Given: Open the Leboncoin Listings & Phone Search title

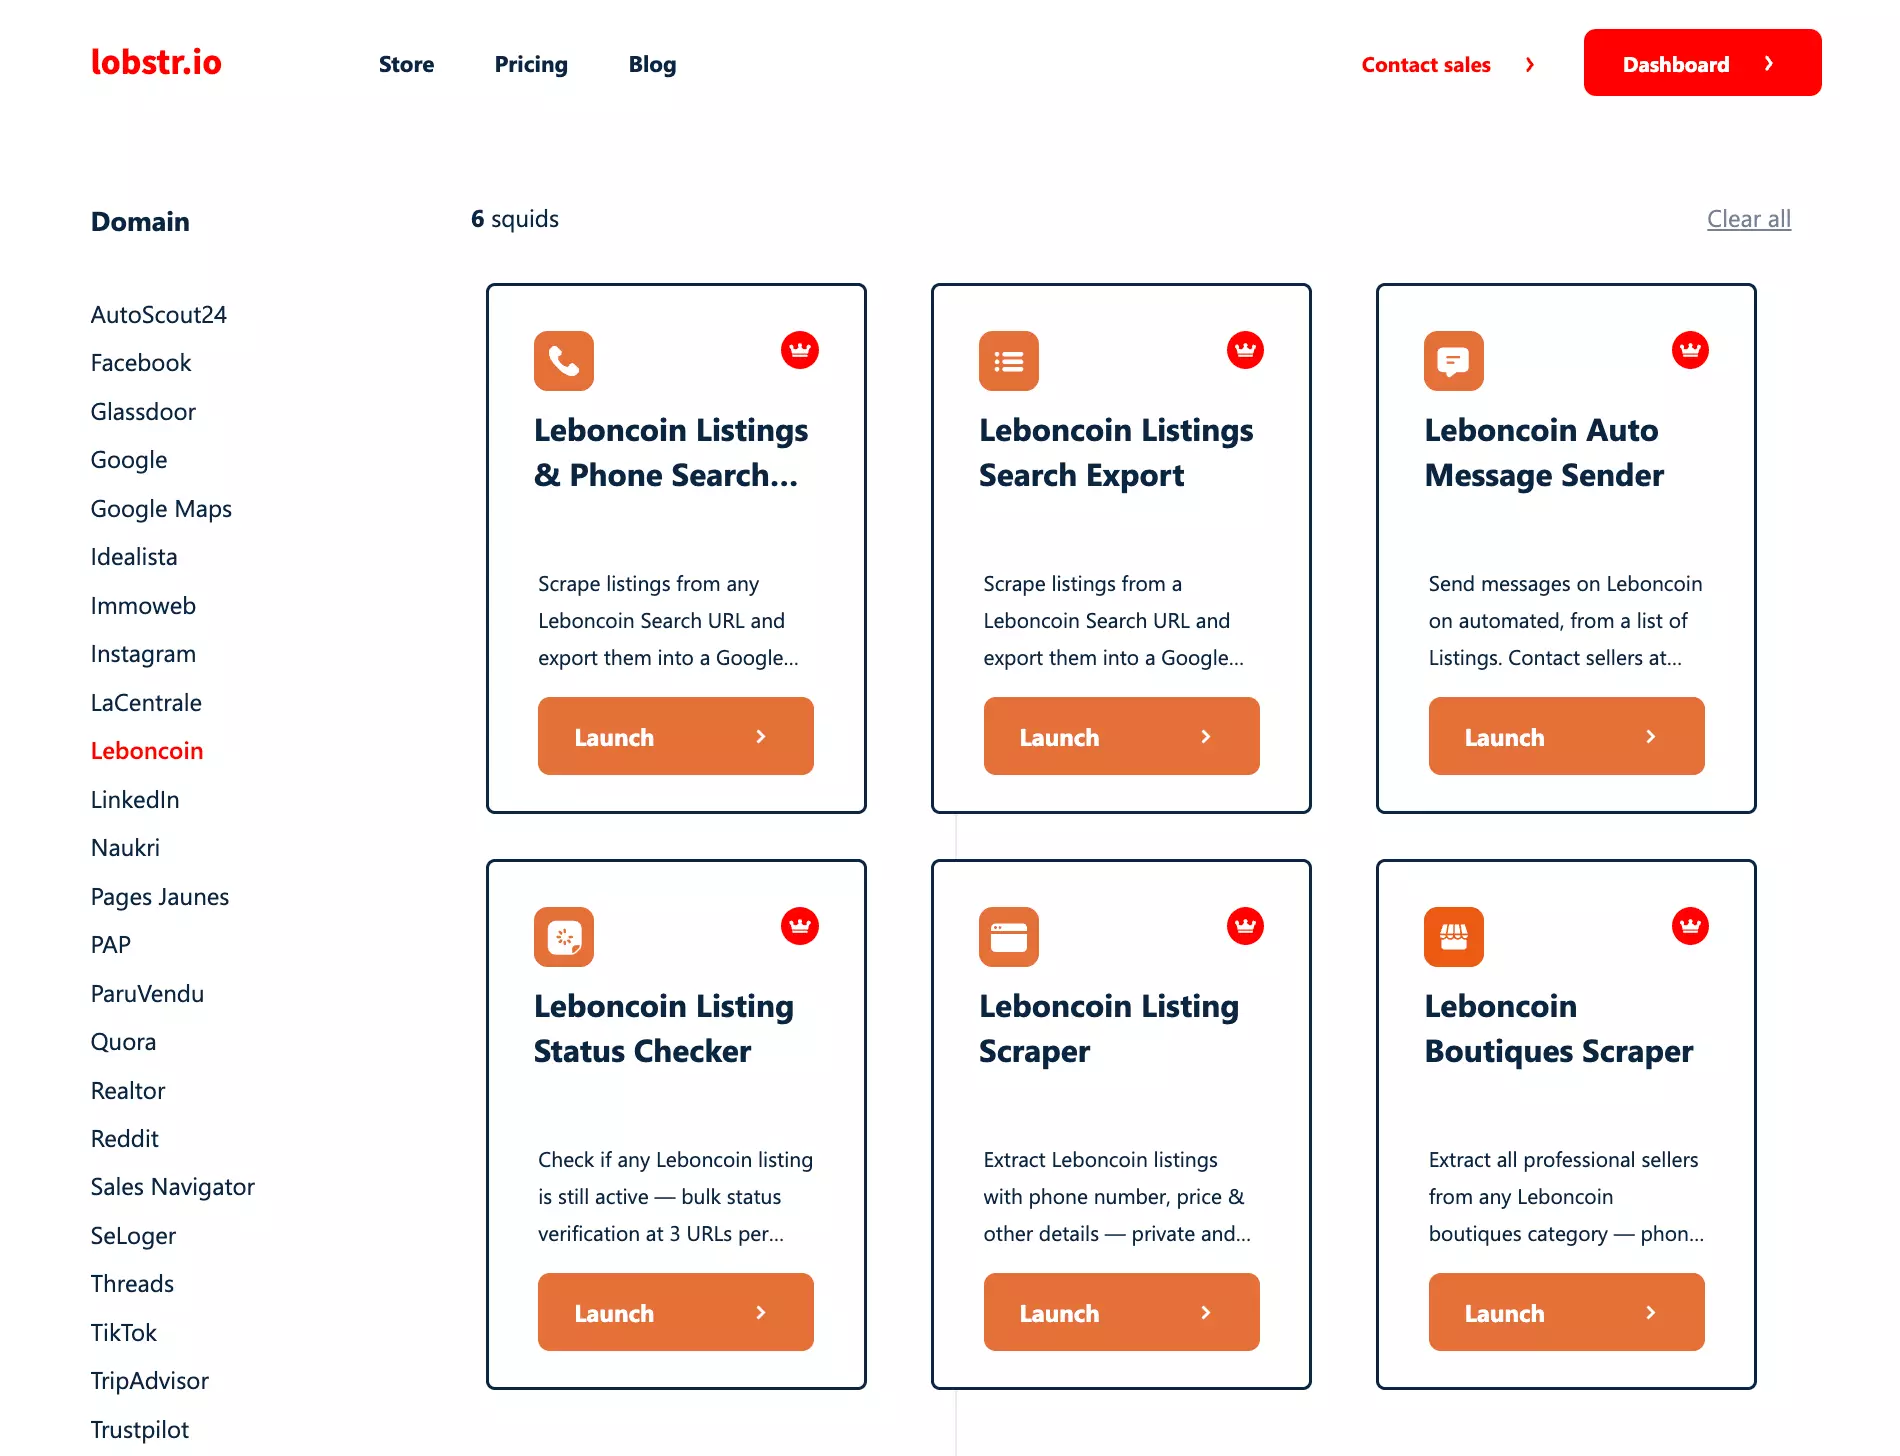Looking at the screenshot, I should pos(671,453).
